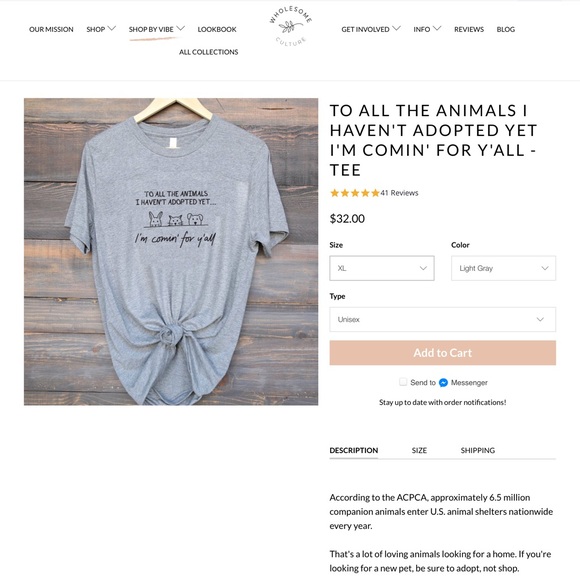This screenshot has width=580, height=580.
Task: Click the Shop menu chevron icon
Action: point(111,28)
